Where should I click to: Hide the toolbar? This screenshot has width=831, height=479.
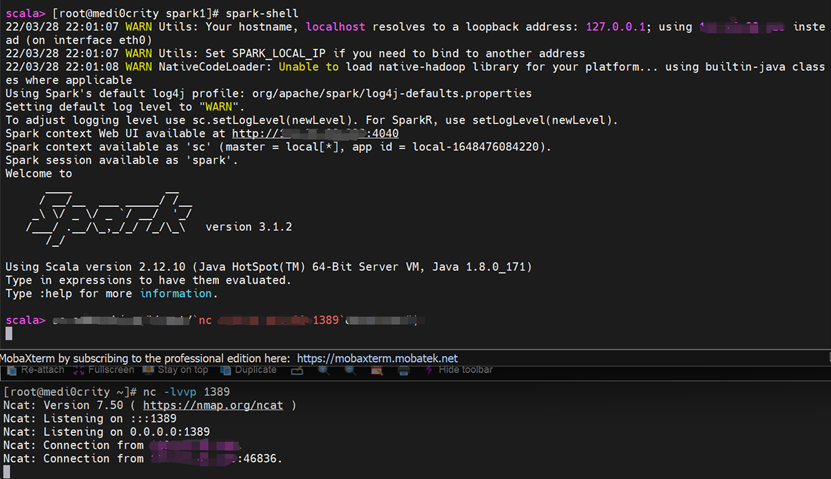tap(459, 370)
